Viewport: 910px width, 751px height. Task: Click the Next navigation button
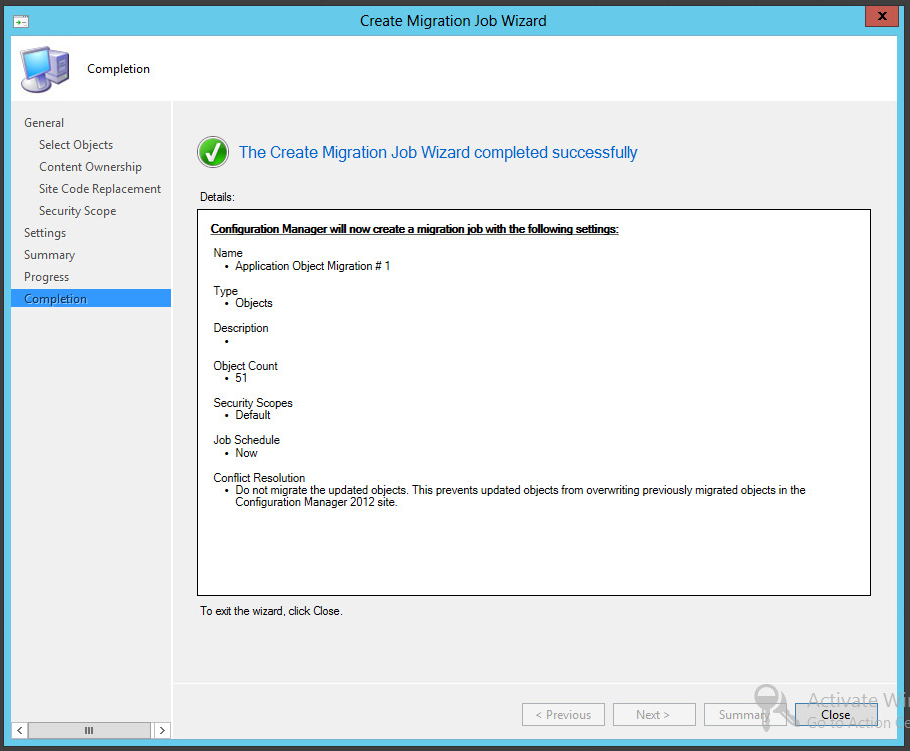click(654, 714)
